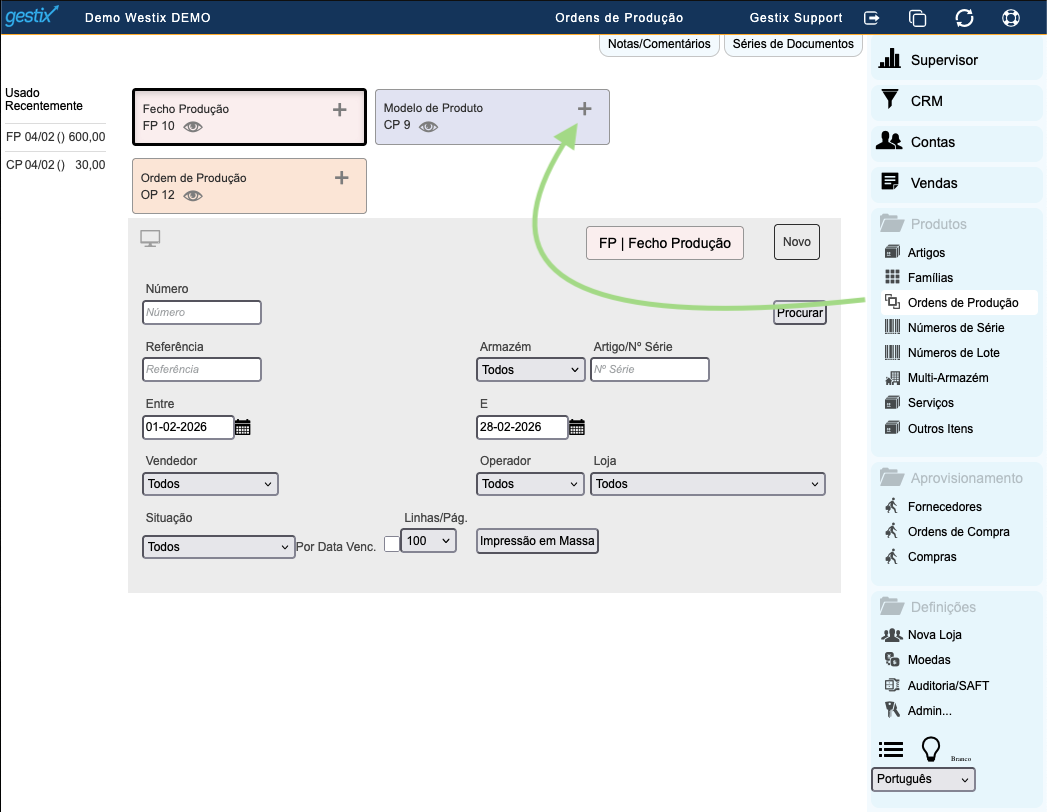Toggle eye icon on Fecho Produção card
Screen dimensions: 1047x812
coord(193,127)
